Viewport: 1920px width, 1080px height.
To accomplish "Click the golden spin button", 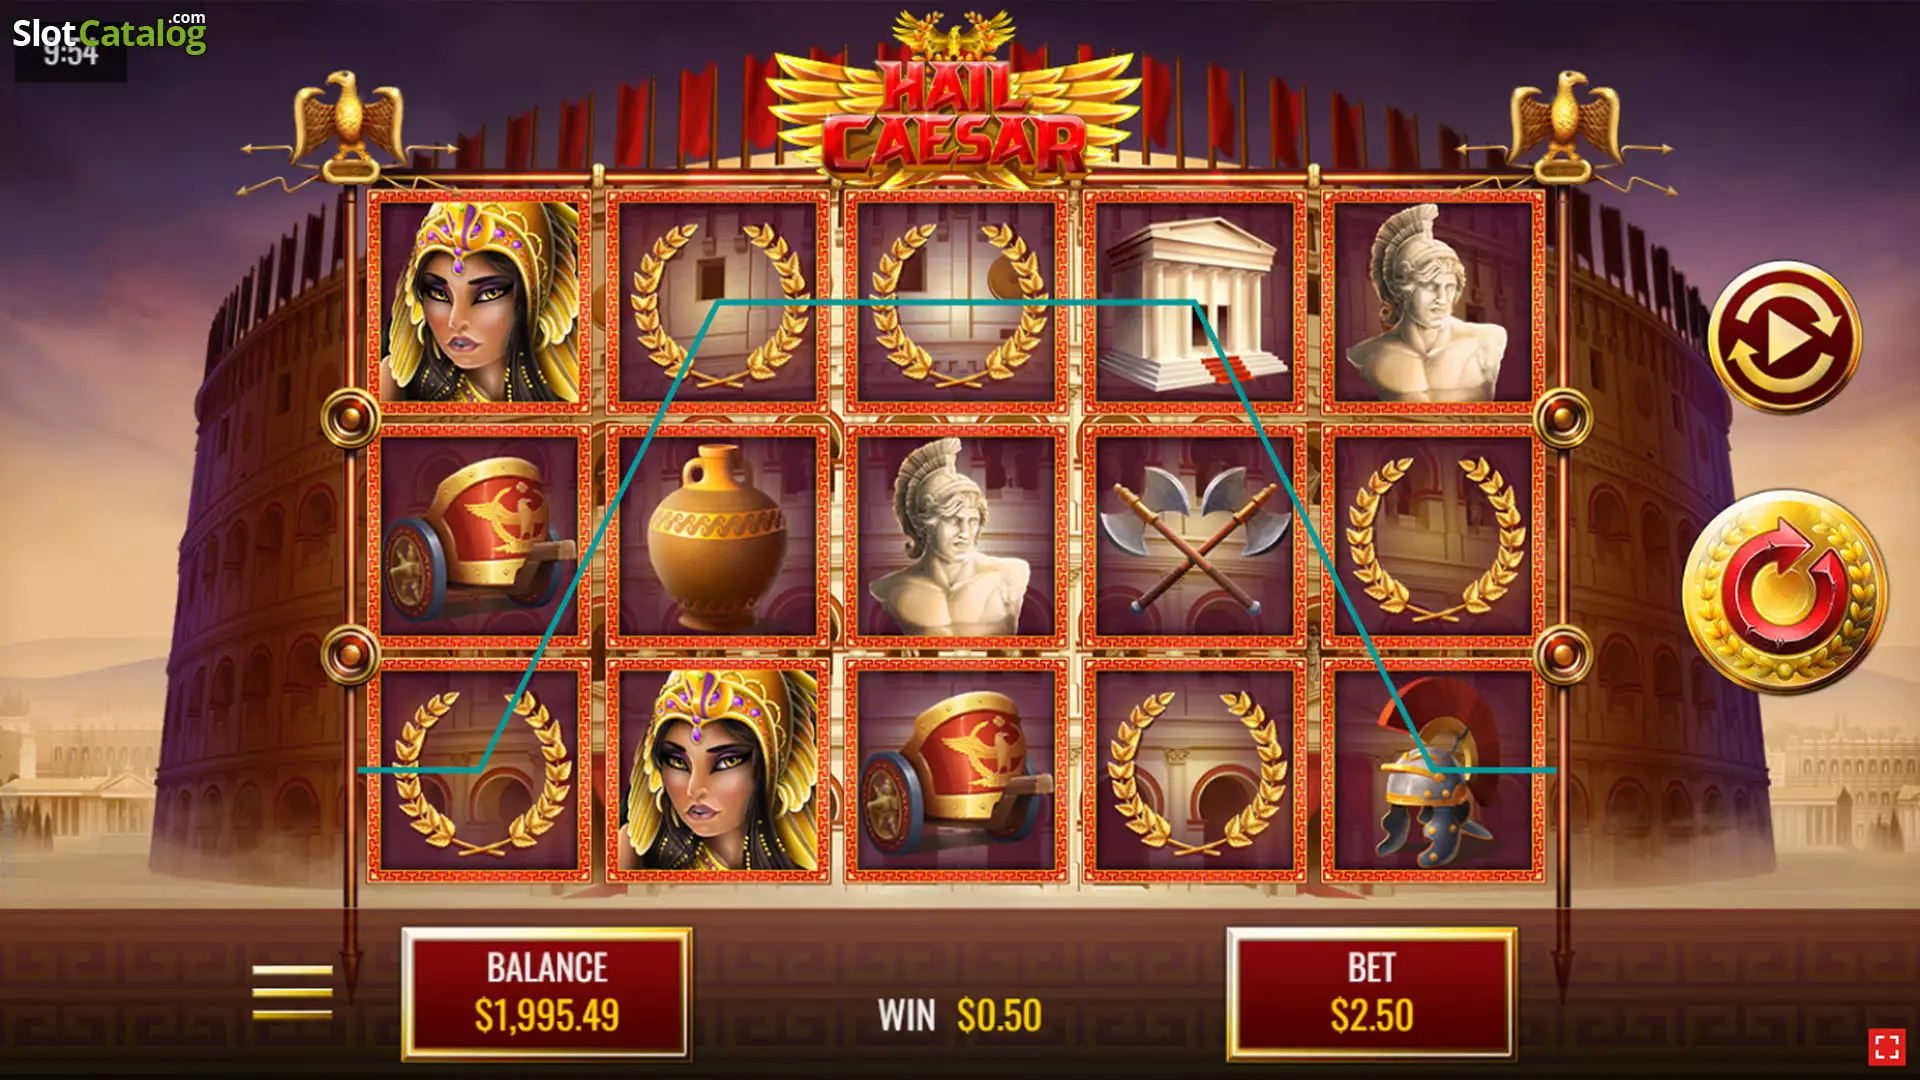I will (x=1785, y=592).
